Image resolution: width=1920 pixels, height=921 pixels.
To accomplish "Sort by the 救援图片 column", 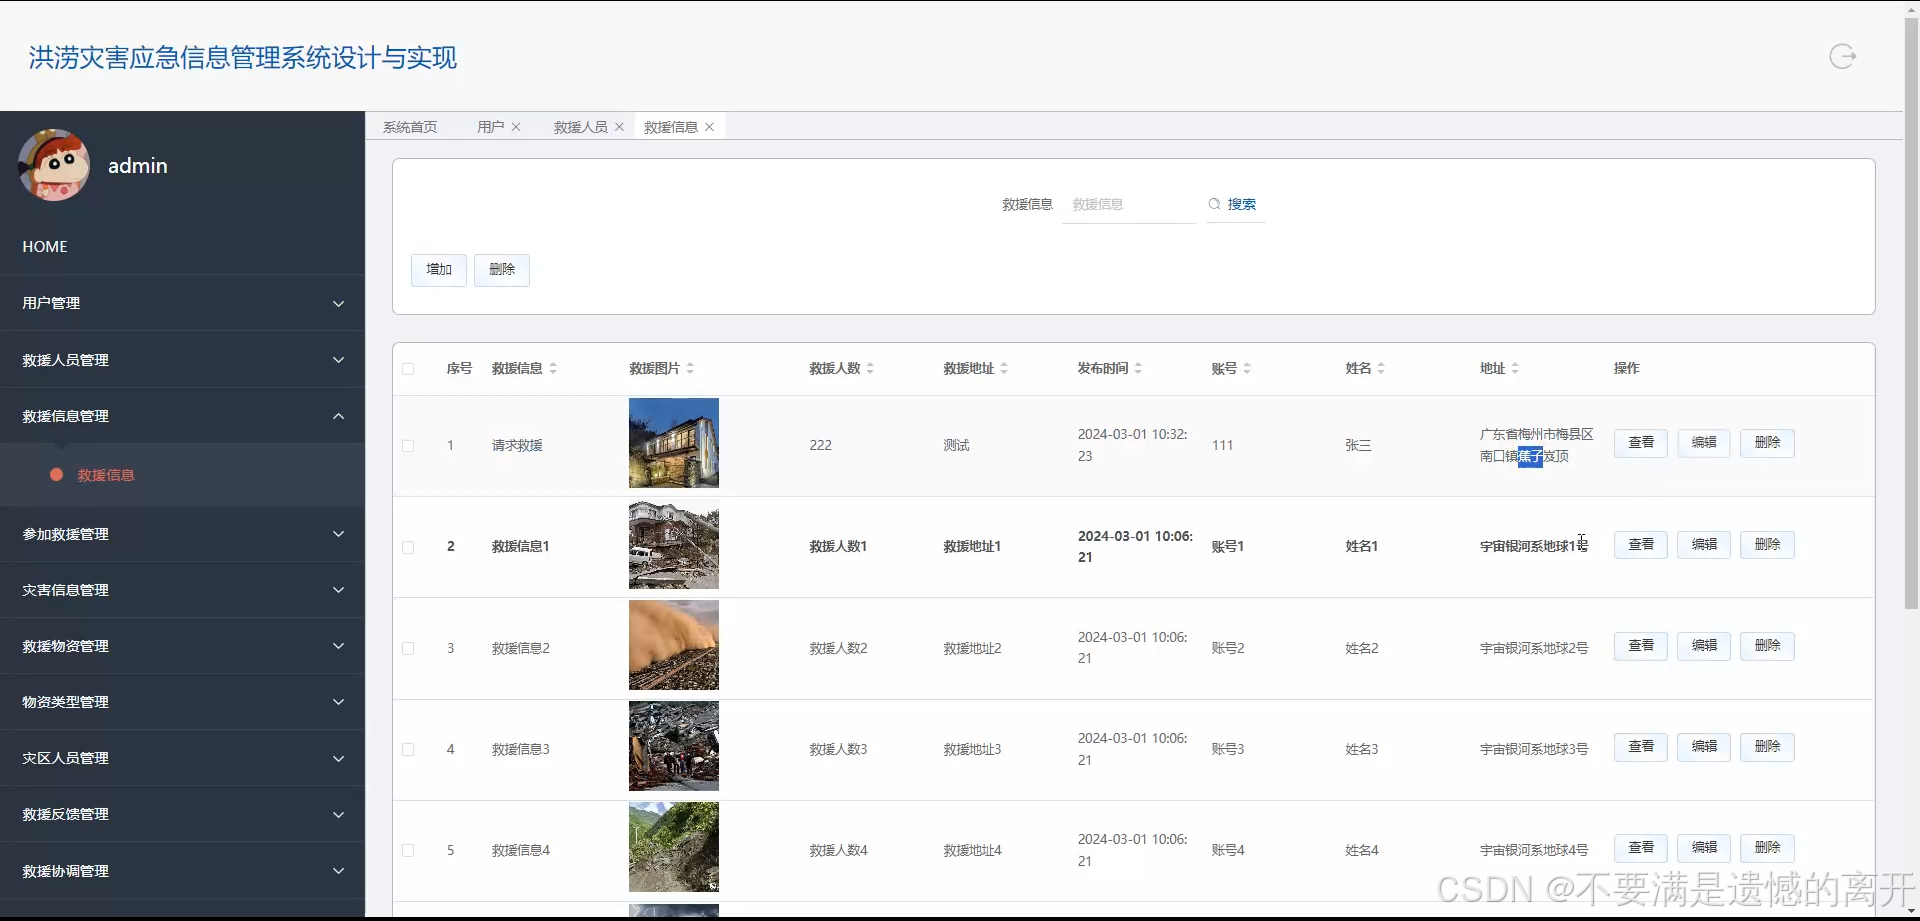I will 690,369.
